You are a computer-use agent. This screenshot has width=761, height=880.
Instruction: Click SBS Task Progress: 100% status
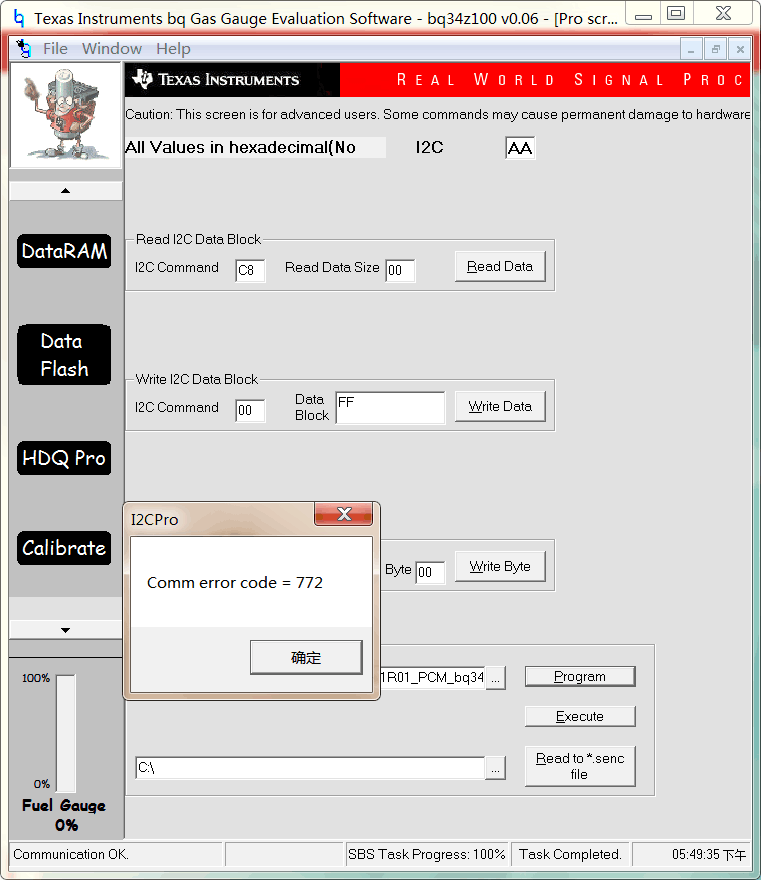tap(427, 854)
